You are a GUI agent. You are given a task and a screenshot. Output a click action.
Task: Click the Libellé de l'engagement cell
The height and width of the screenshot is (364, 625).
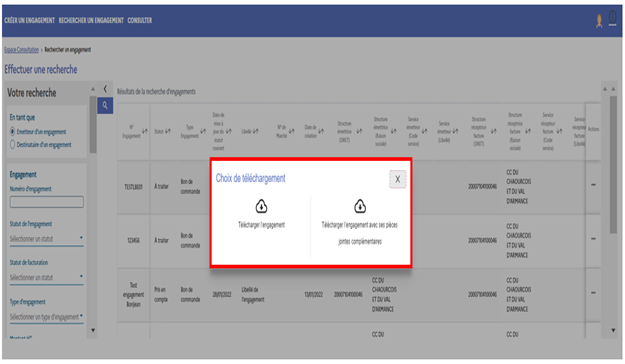click(253, 295)
